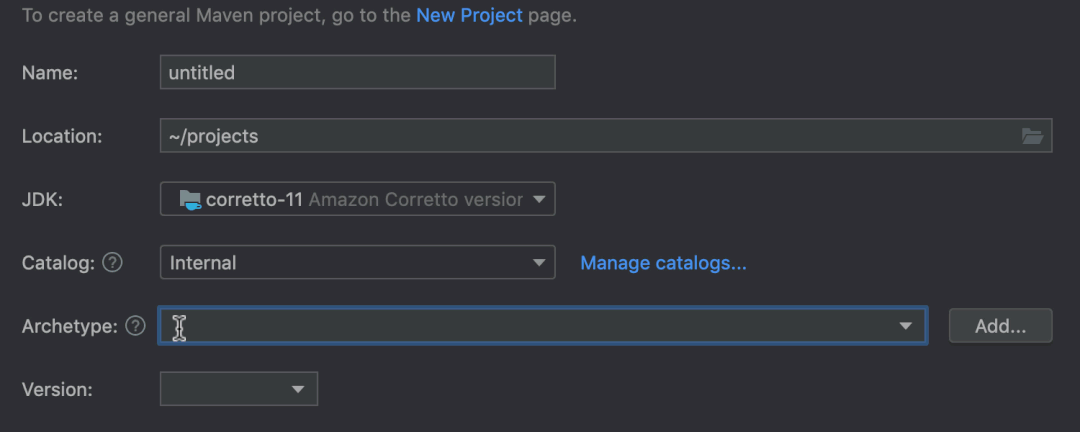Open the Archetype dropdown arrow
This screenshot has height=432, width=1080.
click(x=906, y=326)
